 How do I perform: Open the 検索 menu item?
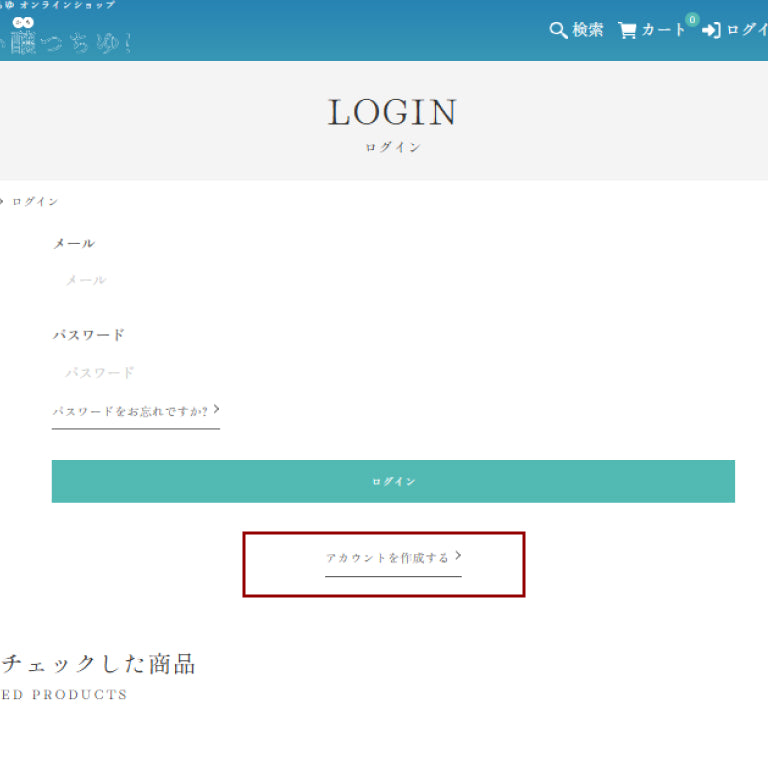click(x=588, y=30)
